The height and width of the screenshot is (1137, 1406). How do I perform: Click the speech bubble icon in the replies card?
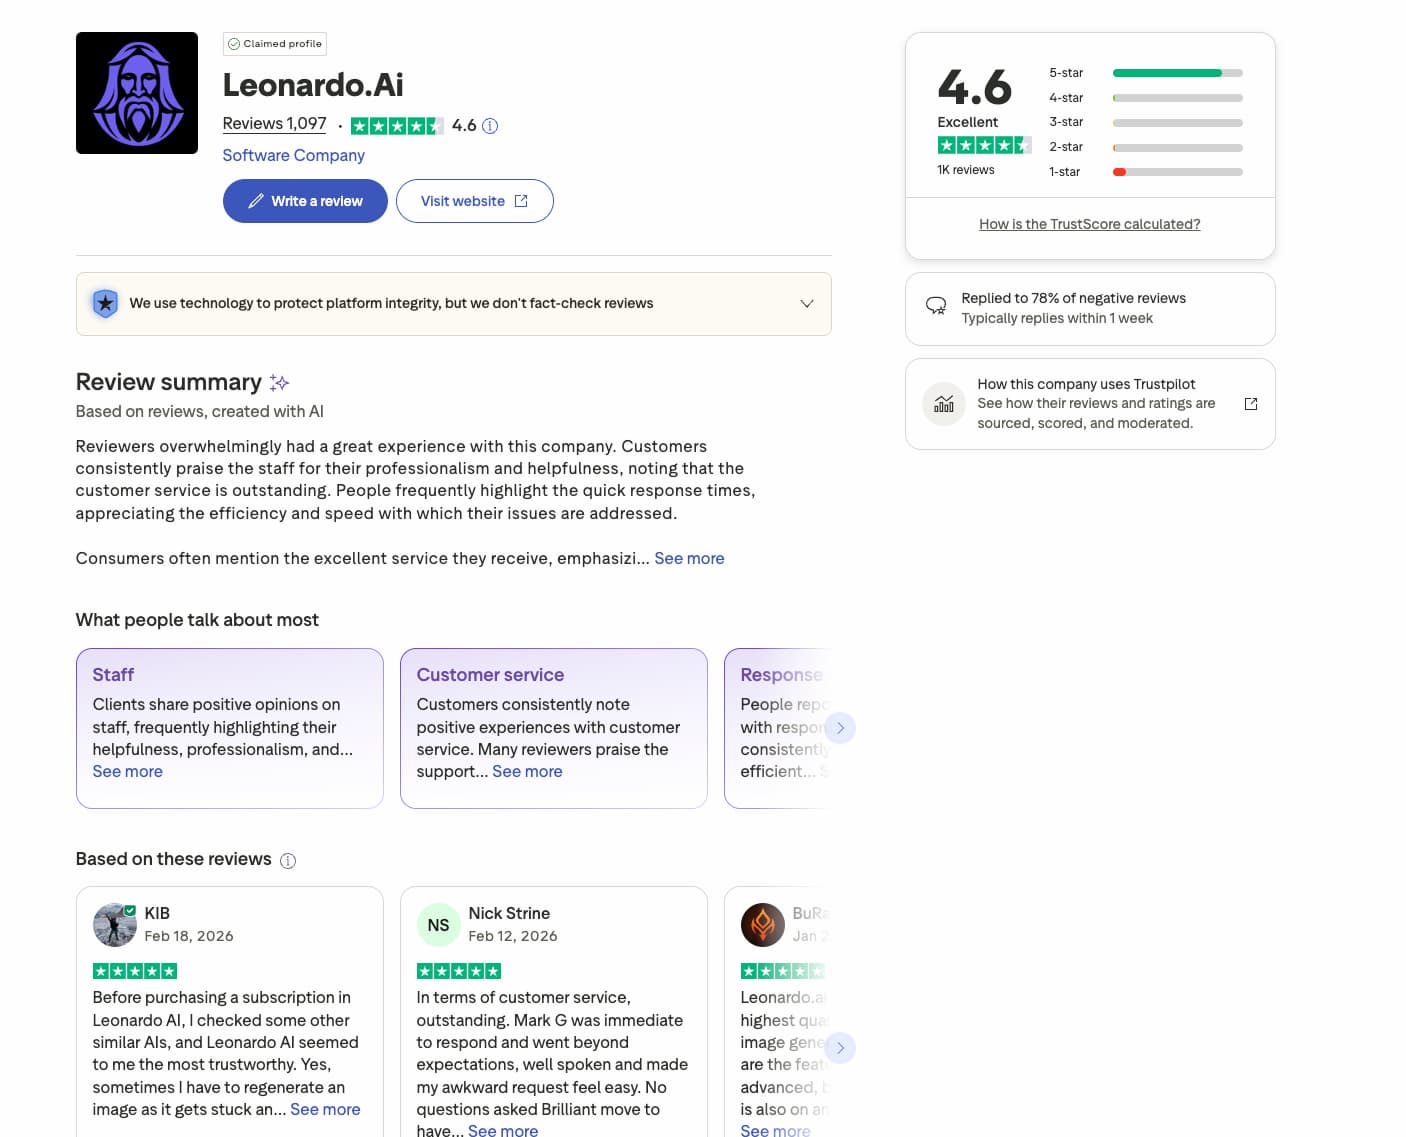[x=936, y=306]
